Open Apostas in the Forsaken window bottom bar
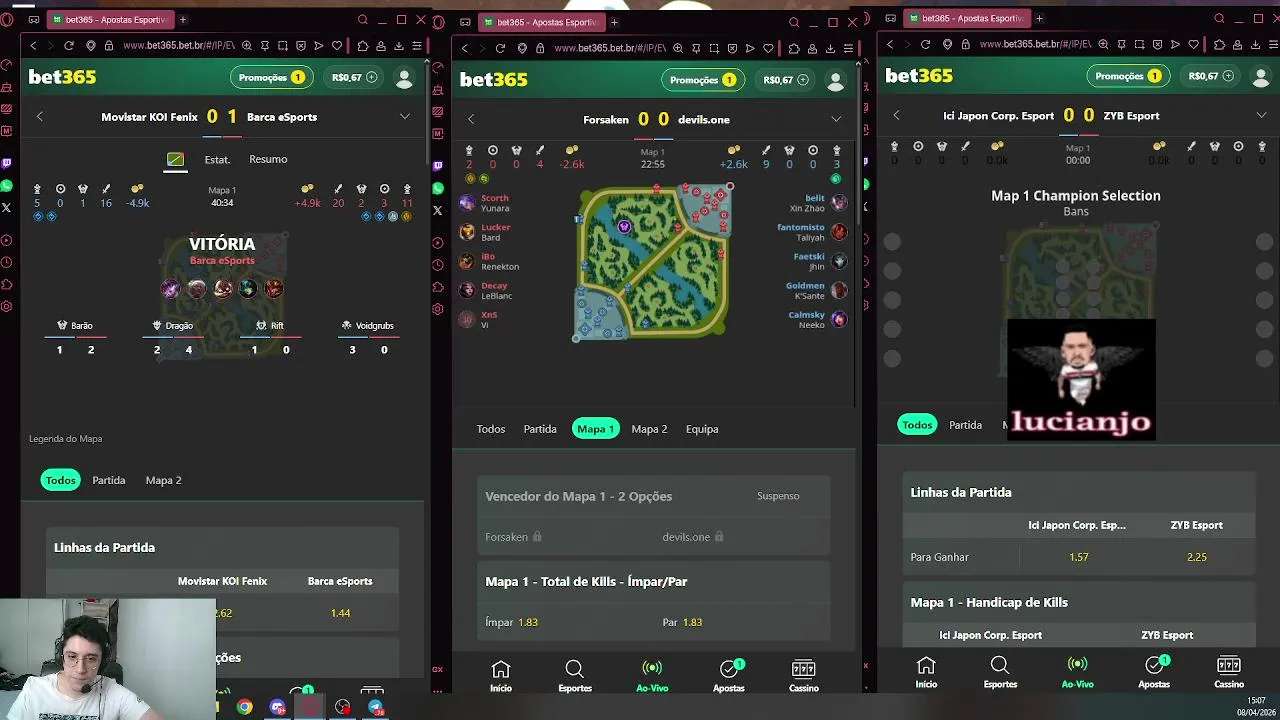The width and height of the screenshot is (1280, 720). tap(729, 676)
